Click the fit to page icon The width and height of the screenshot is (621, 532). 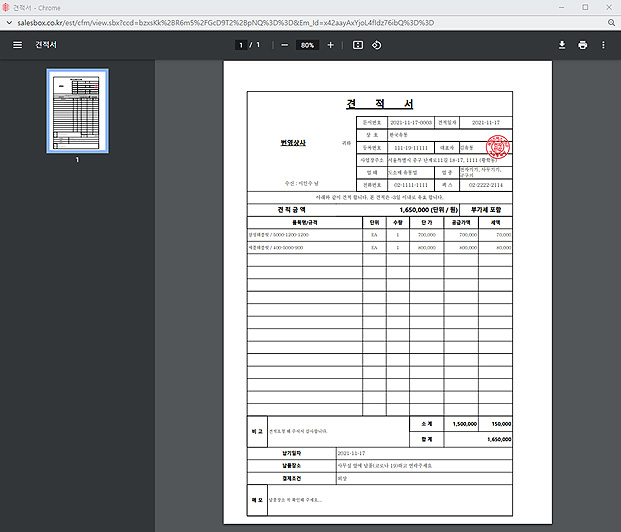(x=358, y=45)
